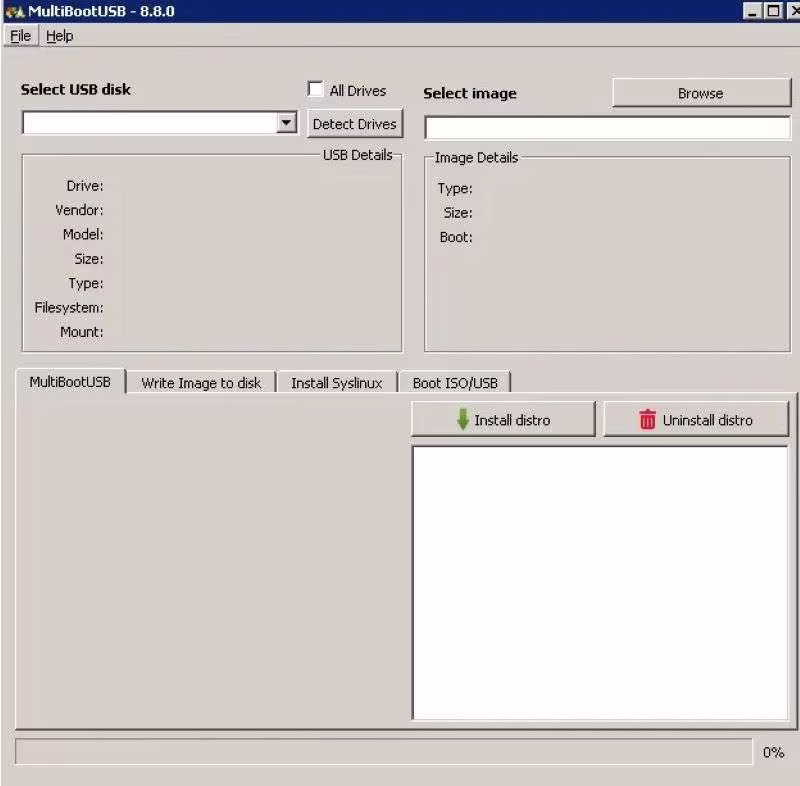Click the Drive: label in USB Details
The image size is (800, 786).
pos(85,186)
